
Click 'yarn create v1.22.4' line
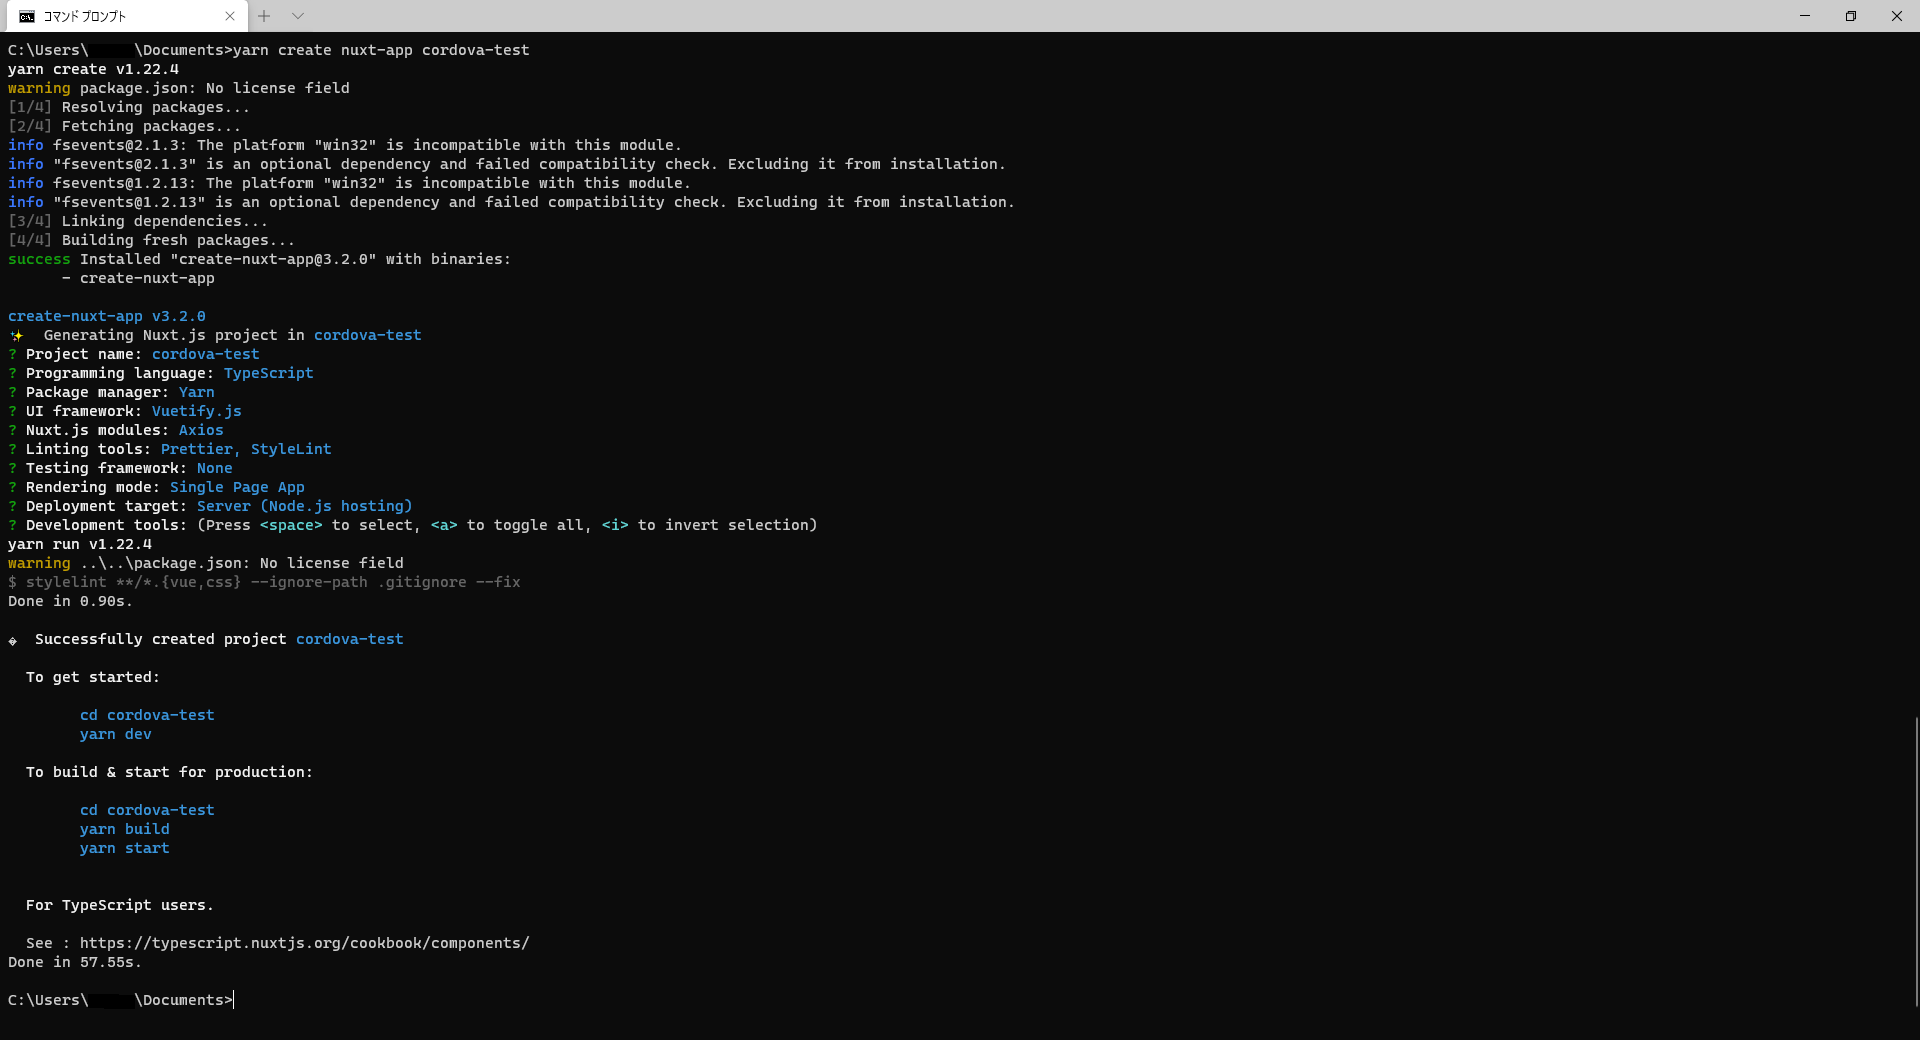pyautogui.click(x=93, y=69)
